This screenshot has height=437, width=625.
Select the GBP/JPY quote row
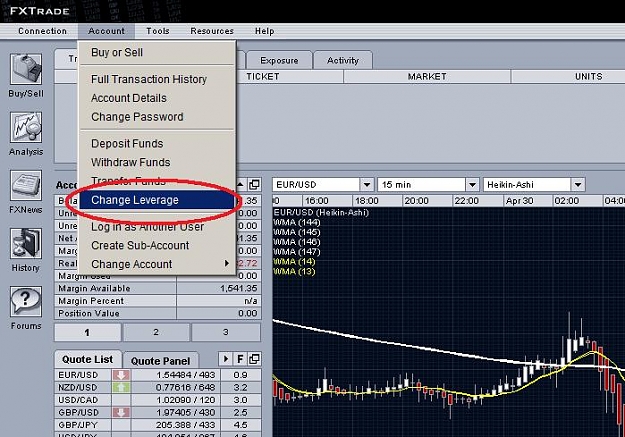(158, 425)
